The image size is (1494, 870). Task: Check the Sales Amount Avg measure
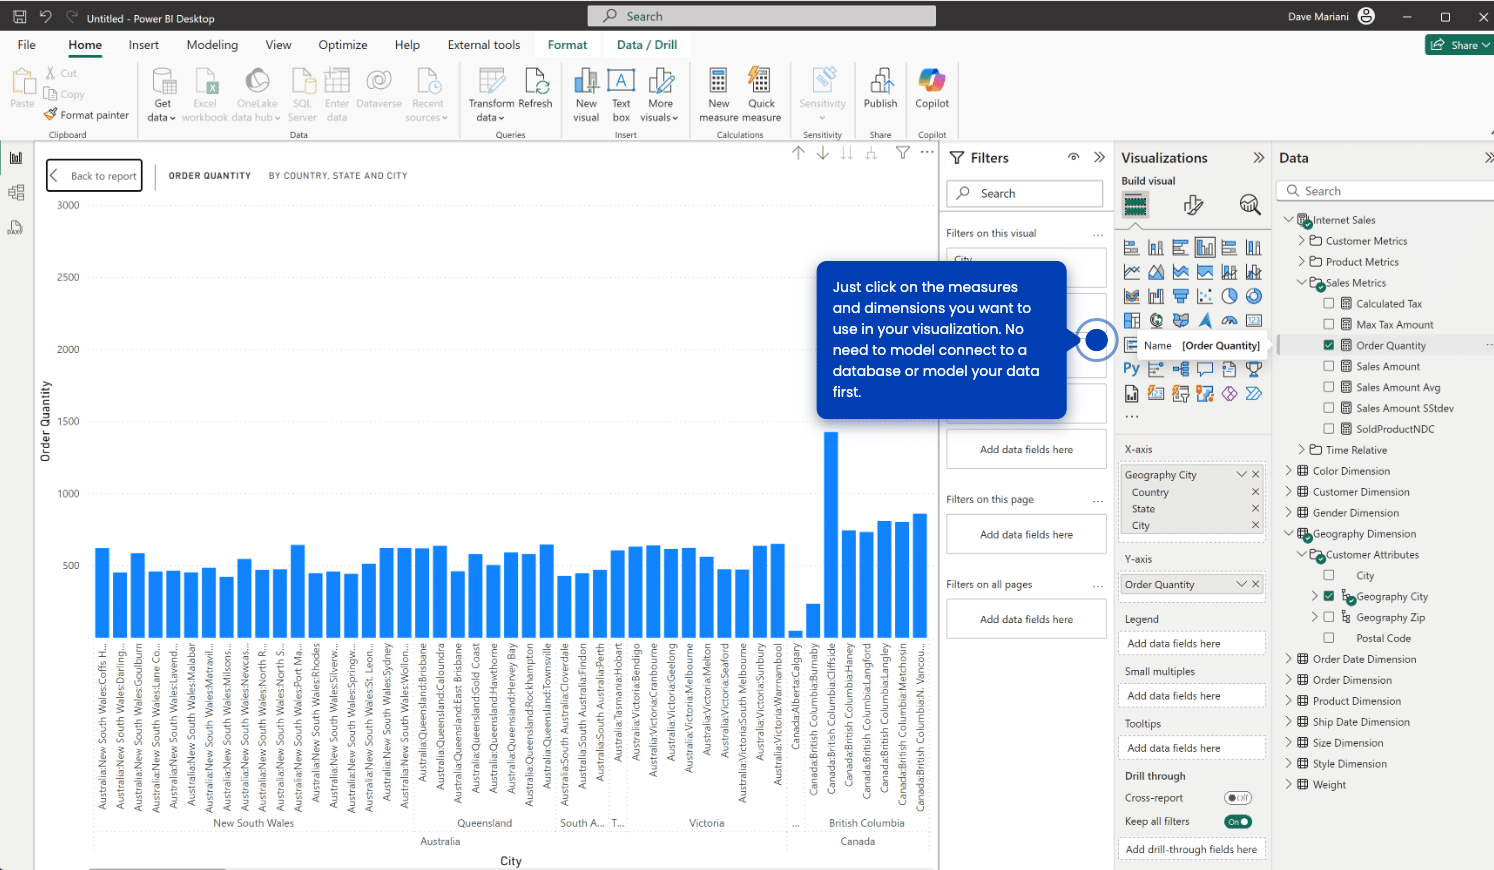point(1329,387)
